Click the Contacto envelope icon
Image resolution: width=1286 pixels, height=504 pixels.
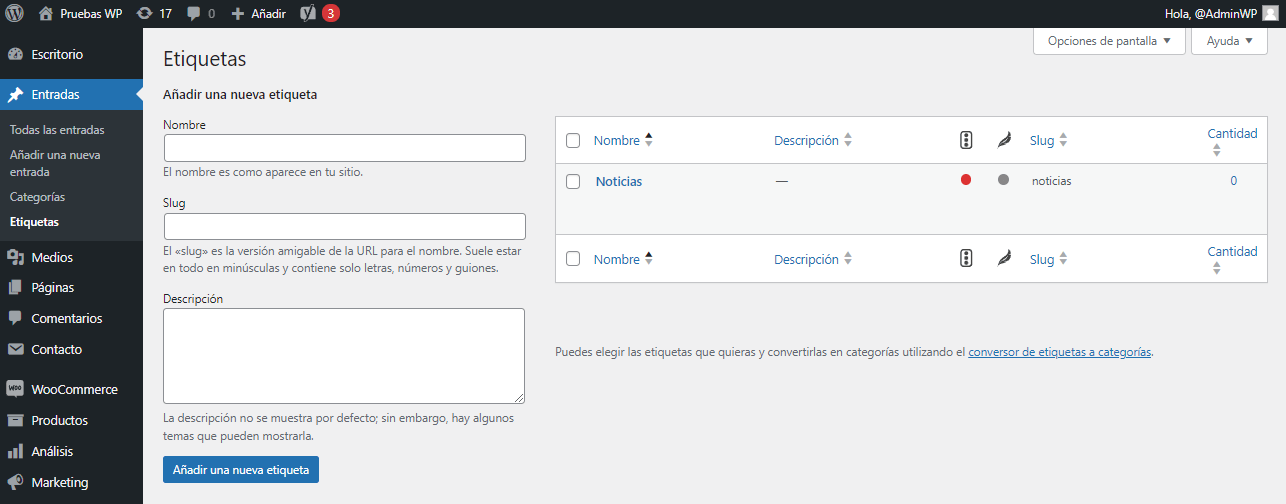(15, 349)
